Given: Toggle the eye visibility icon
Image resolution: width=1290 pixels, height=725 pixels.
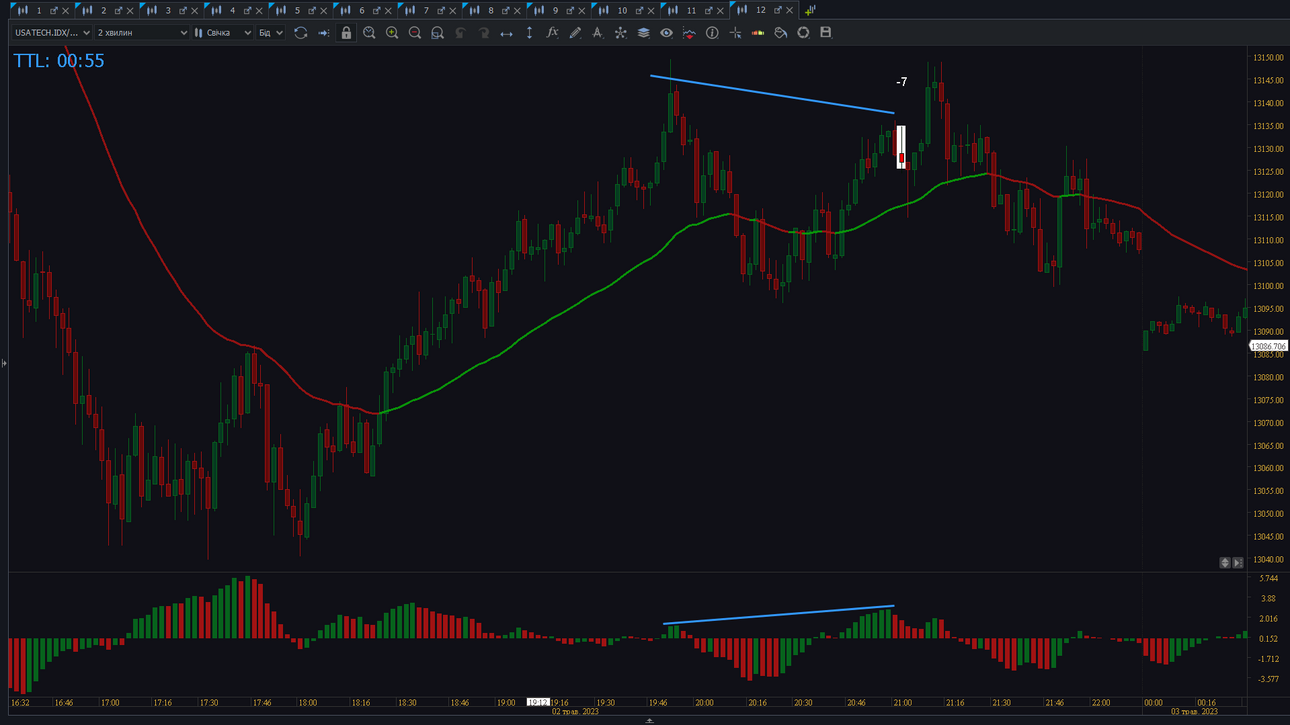Looking at the screenshot, I should [x=666, y=33].
